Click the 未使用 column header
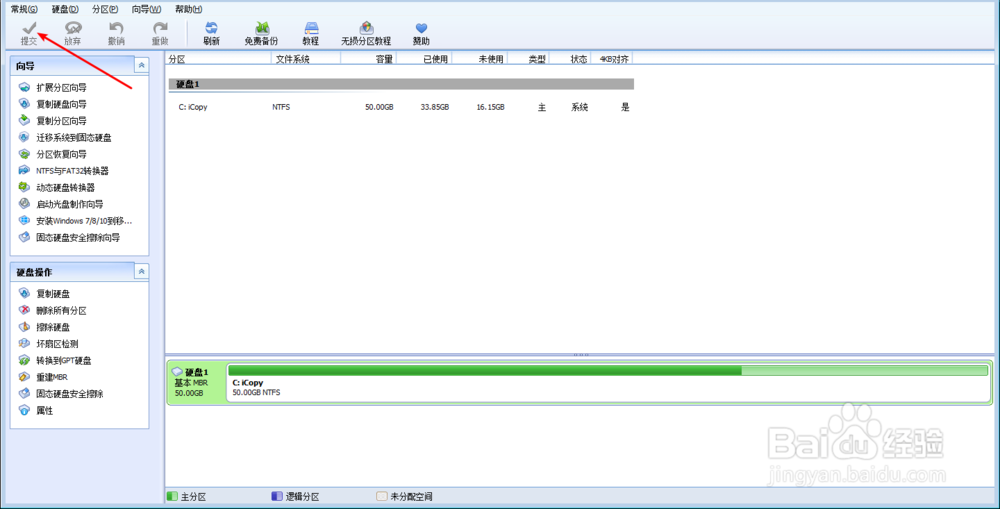 pyautogui.click(x=480, y=59)
